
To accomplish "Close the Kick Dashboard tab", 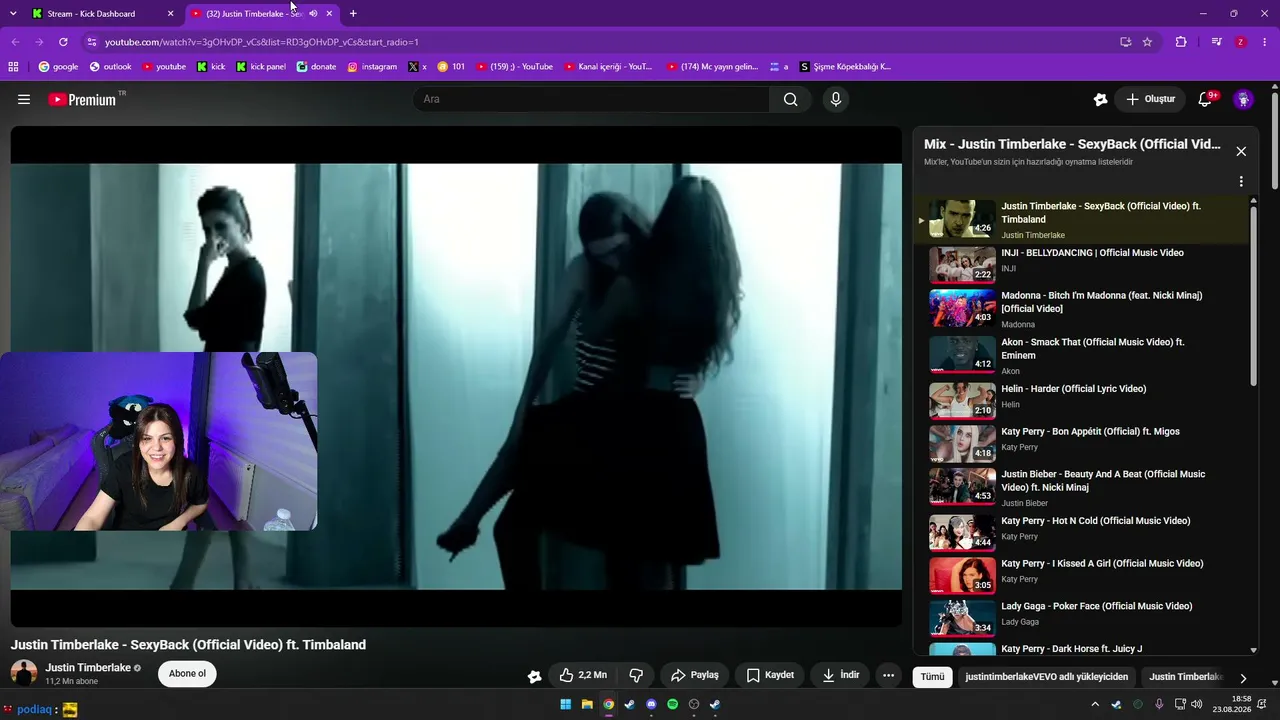I will (x=170, y=14).
